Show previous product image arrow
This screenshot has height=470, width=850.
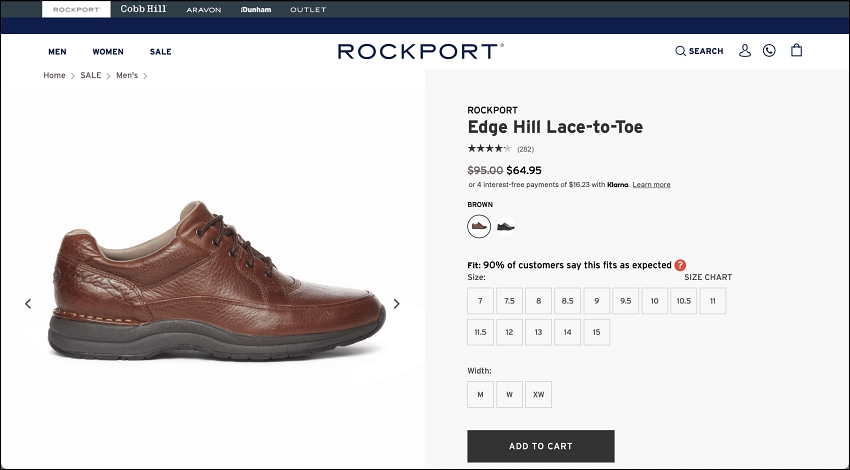pyautogui.click(x=28, y=304)
